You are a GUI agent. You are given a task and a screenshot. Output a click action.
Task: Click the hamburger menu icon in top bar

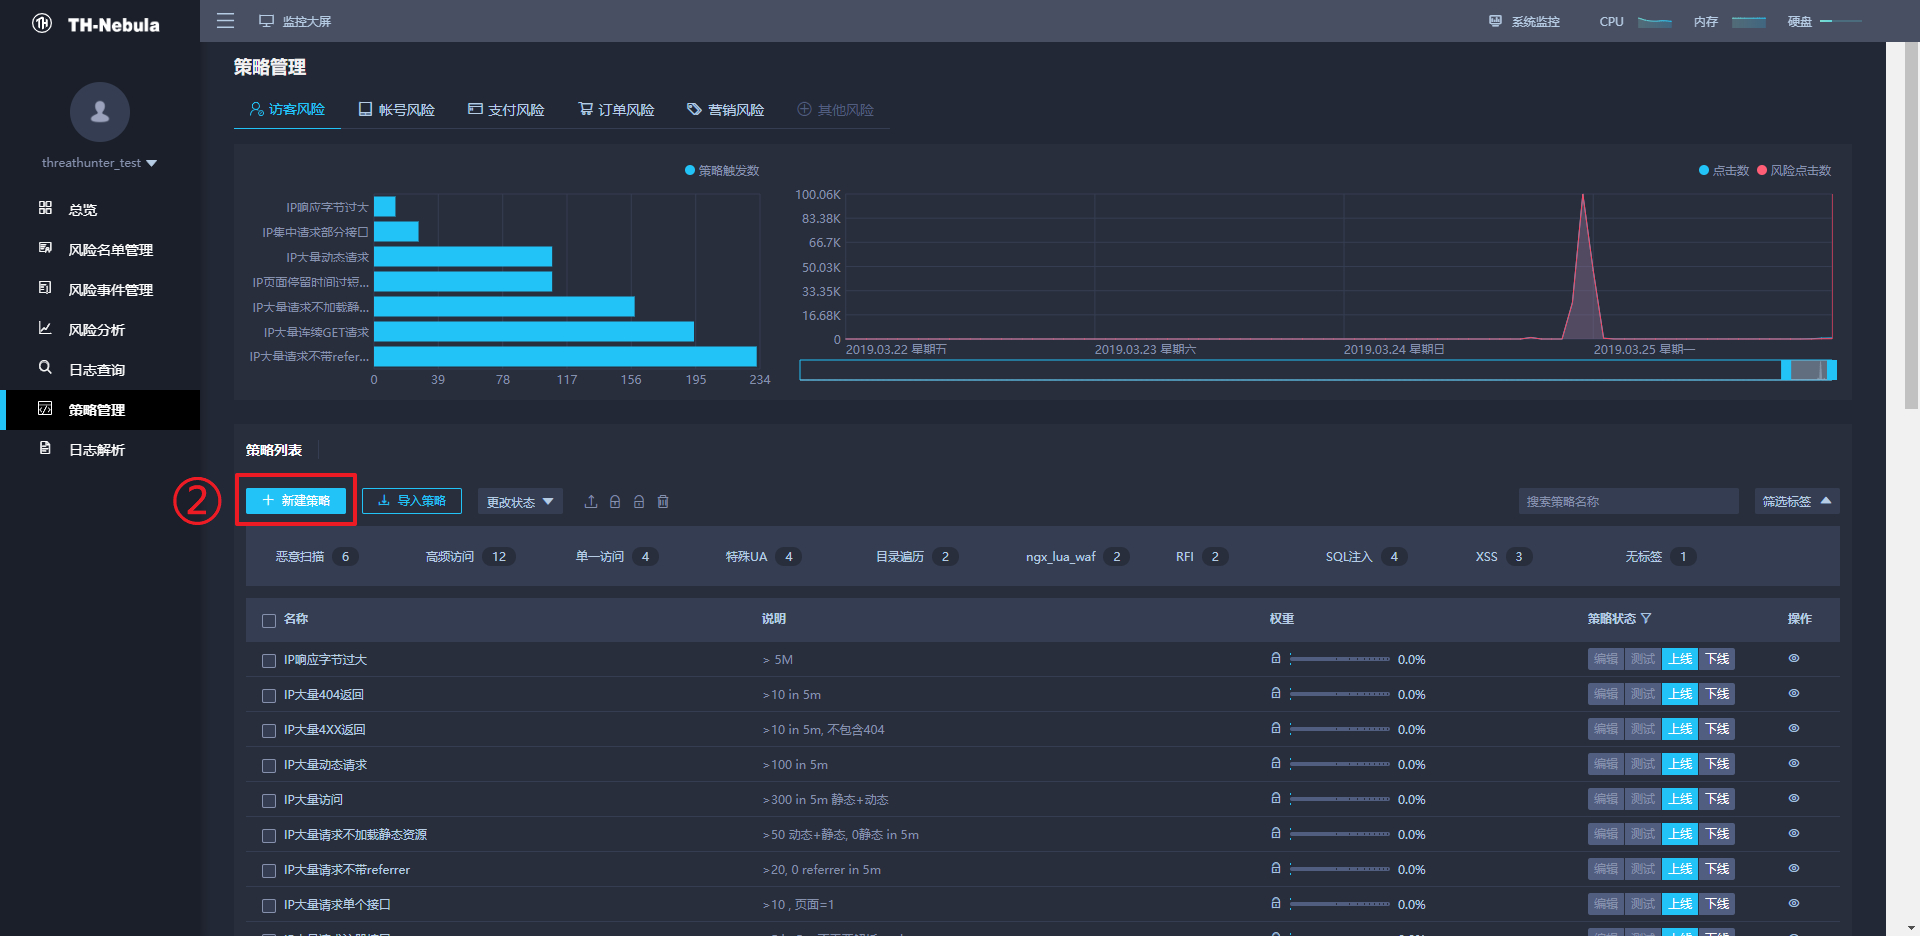coord(225,21)
